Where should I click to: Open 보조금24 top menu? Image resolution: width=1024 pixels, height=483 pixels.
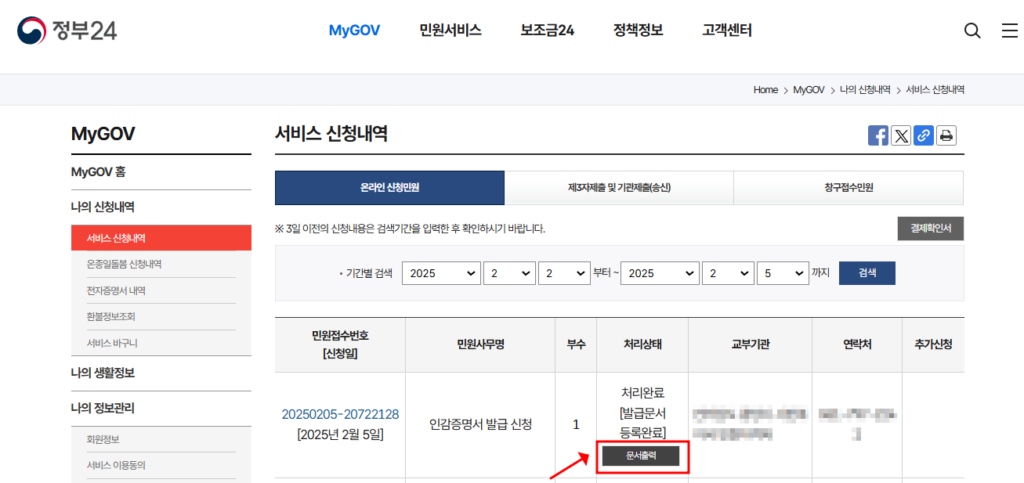(x=547, y=30)
